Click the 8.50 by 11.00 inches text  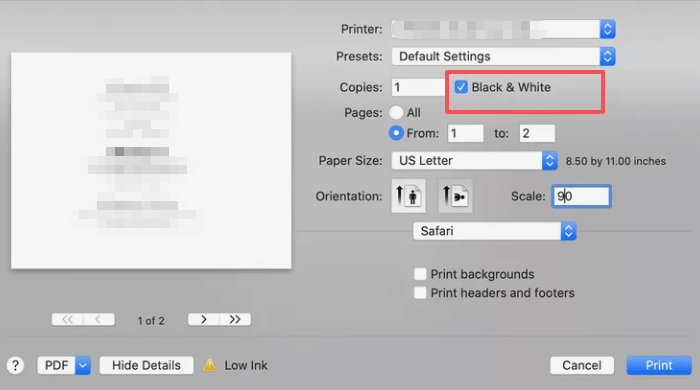pyautogui.click(x=616, y=161)
